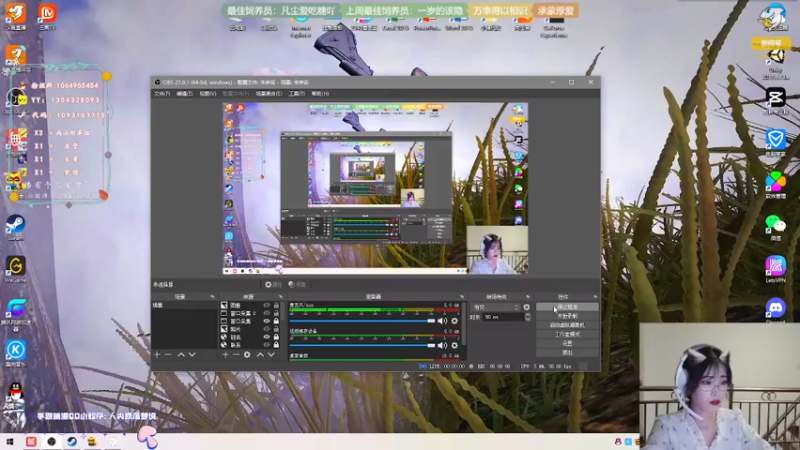Toggle visibility eye of last source row
Image resolution: width=800 pixels, height=450 pixels.
point(266,345)
